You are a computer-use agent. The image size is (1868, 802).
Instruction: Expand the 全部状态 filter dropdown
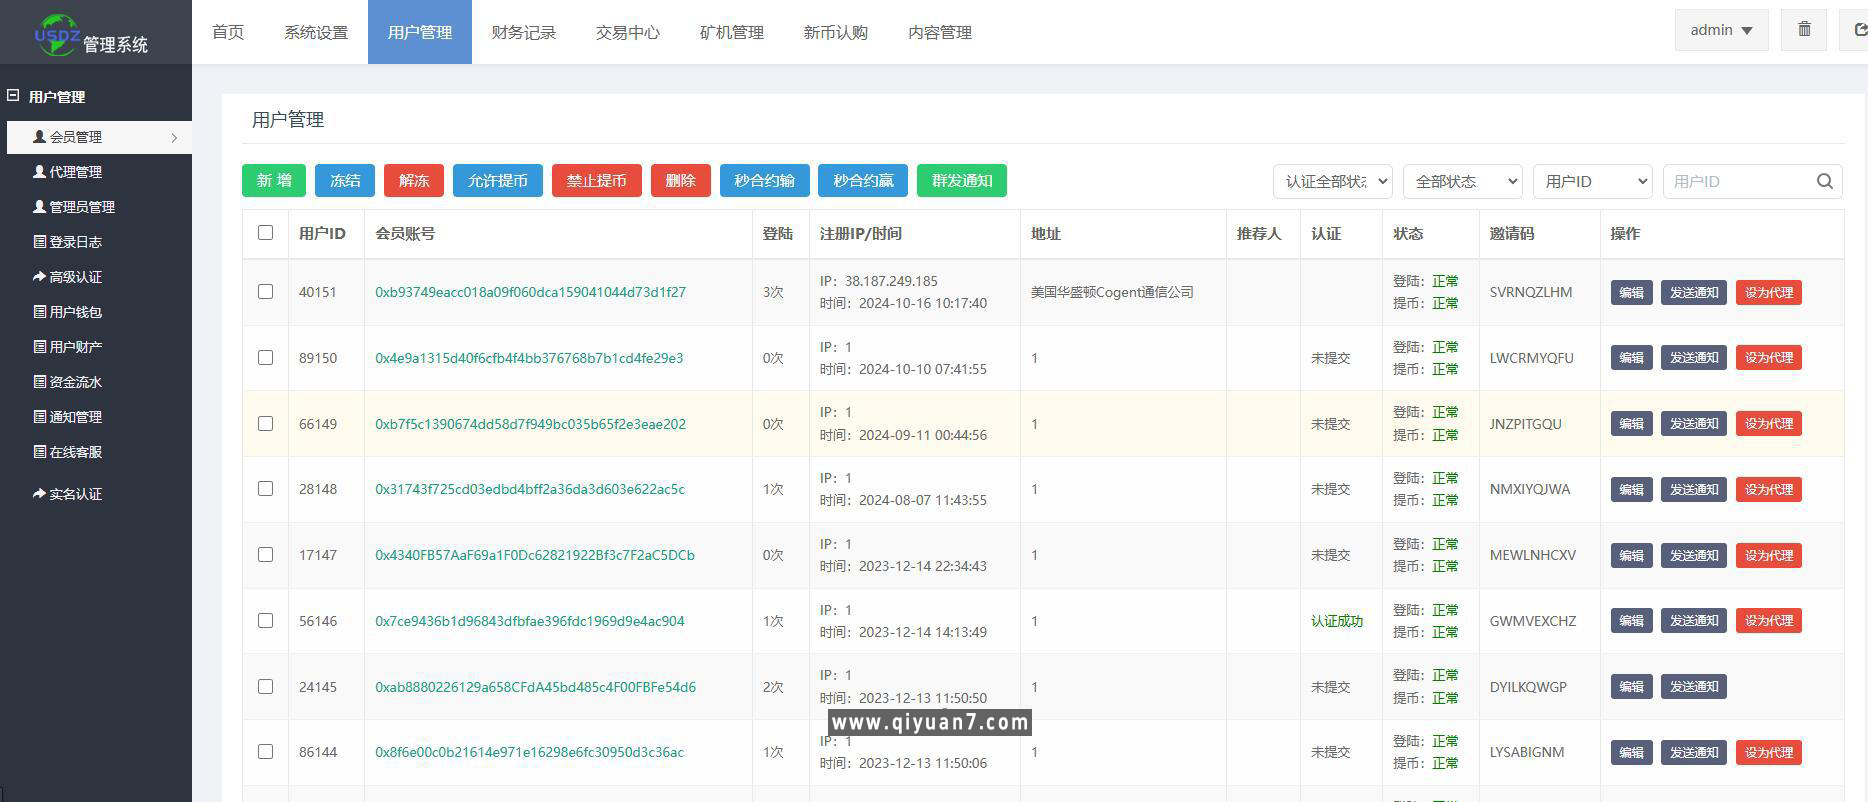pos(1462,181)
